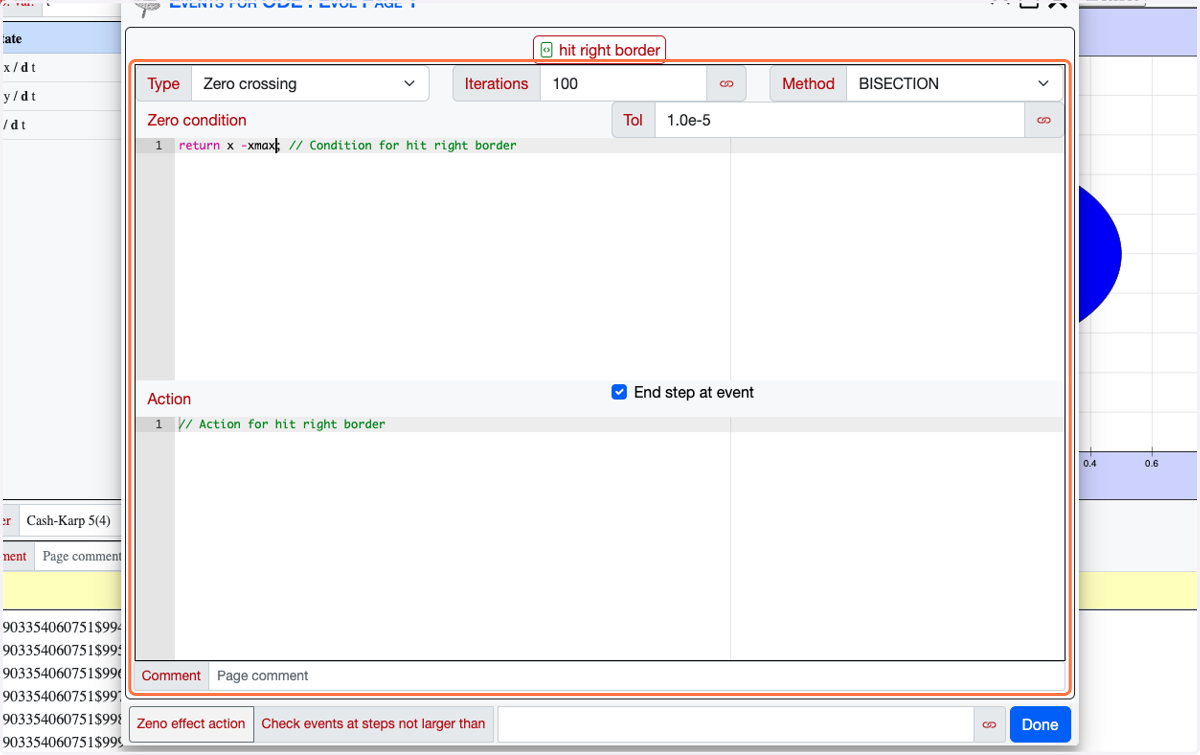Select the Comment label in events dialog

point(171,676)
